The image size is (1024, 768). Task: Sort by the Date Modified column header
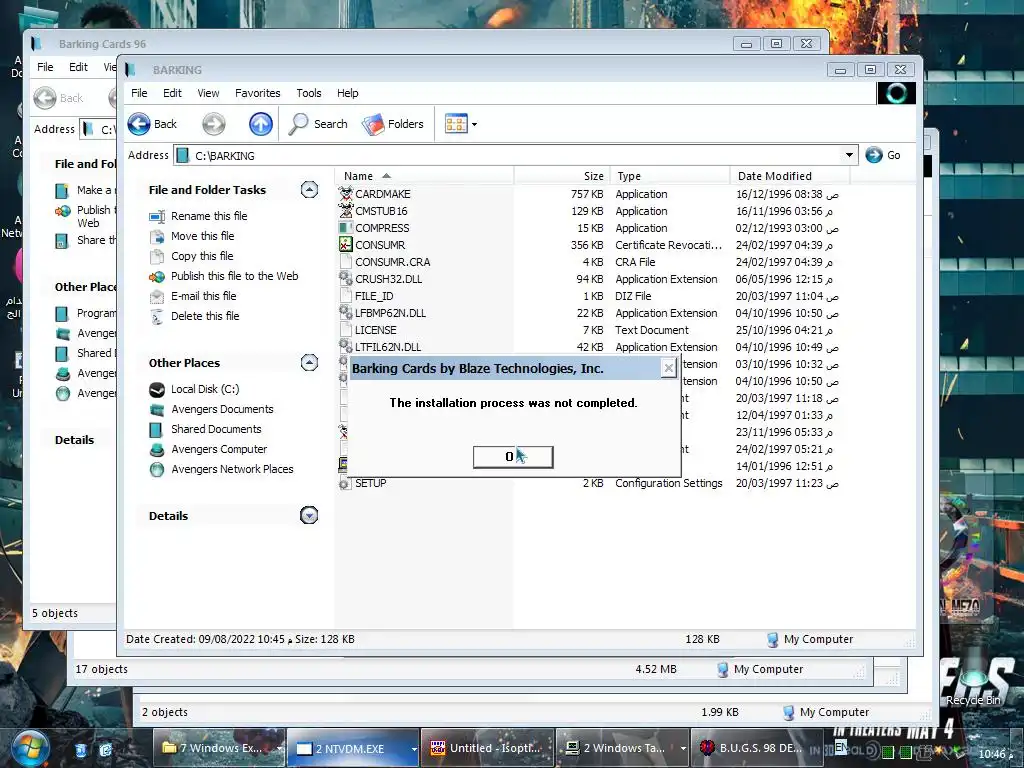point(790,176)
